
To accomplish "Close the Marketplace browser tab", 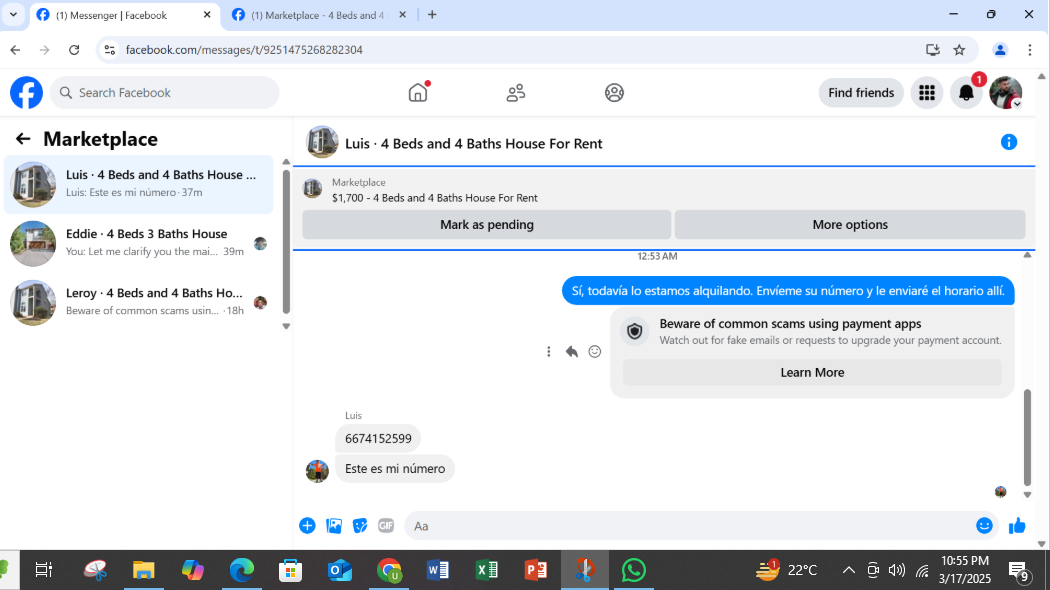I will tap(402, 15).
